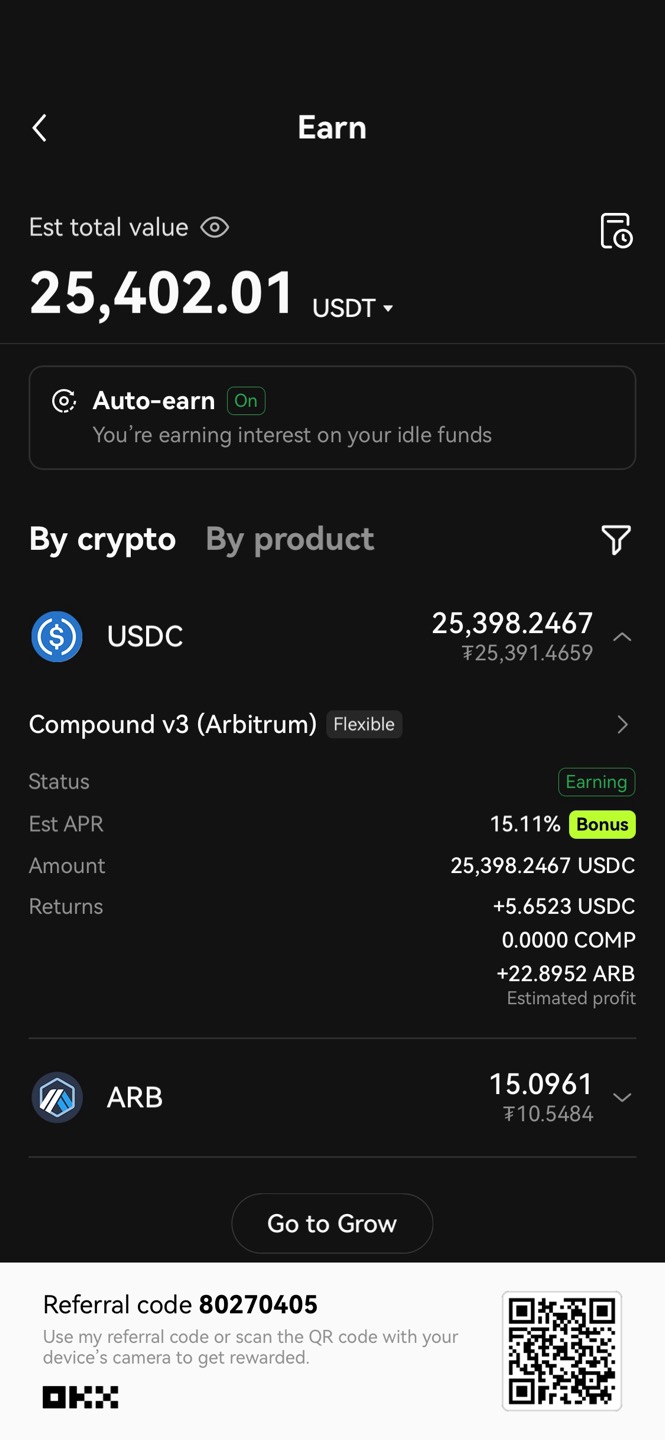Switch to the By product tab
The height and width of the screenshot is (1440, 665).
point(290,540)
